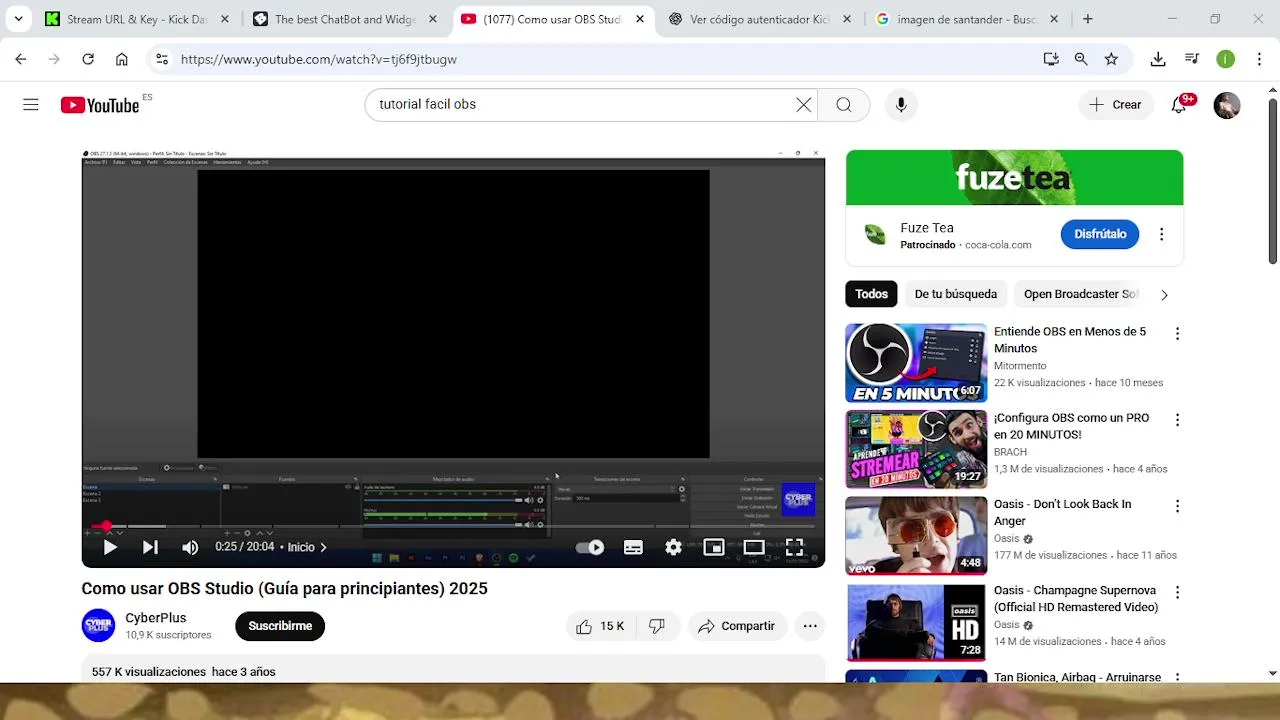This screenshot has height=720, width=1280.
Task: Open Configura OBS como un PRO thumbnail
Action: click(x=916, y=449)
